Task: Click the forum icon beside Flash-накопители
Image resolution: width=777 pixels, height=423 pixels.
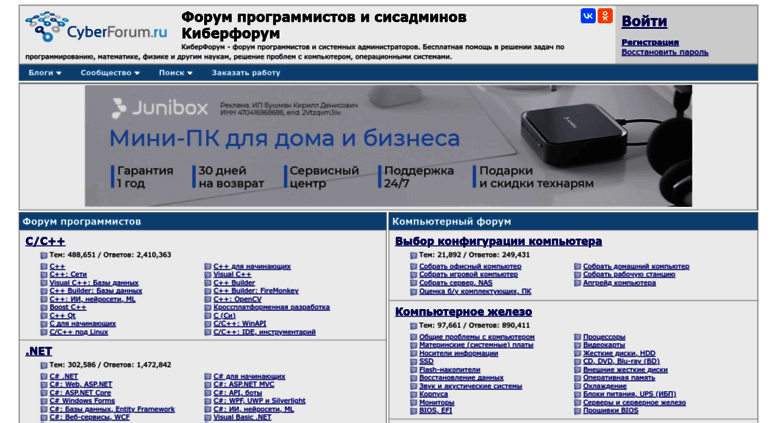Action: click(x=413, y=370)
